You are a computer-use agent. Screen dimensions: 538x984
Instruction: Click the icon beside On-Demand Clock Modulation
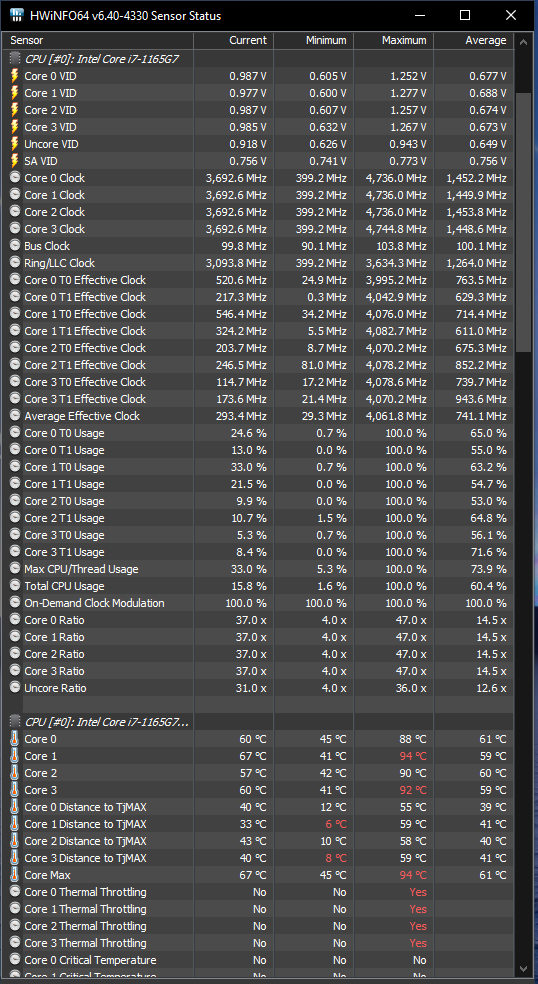(15, 602)
